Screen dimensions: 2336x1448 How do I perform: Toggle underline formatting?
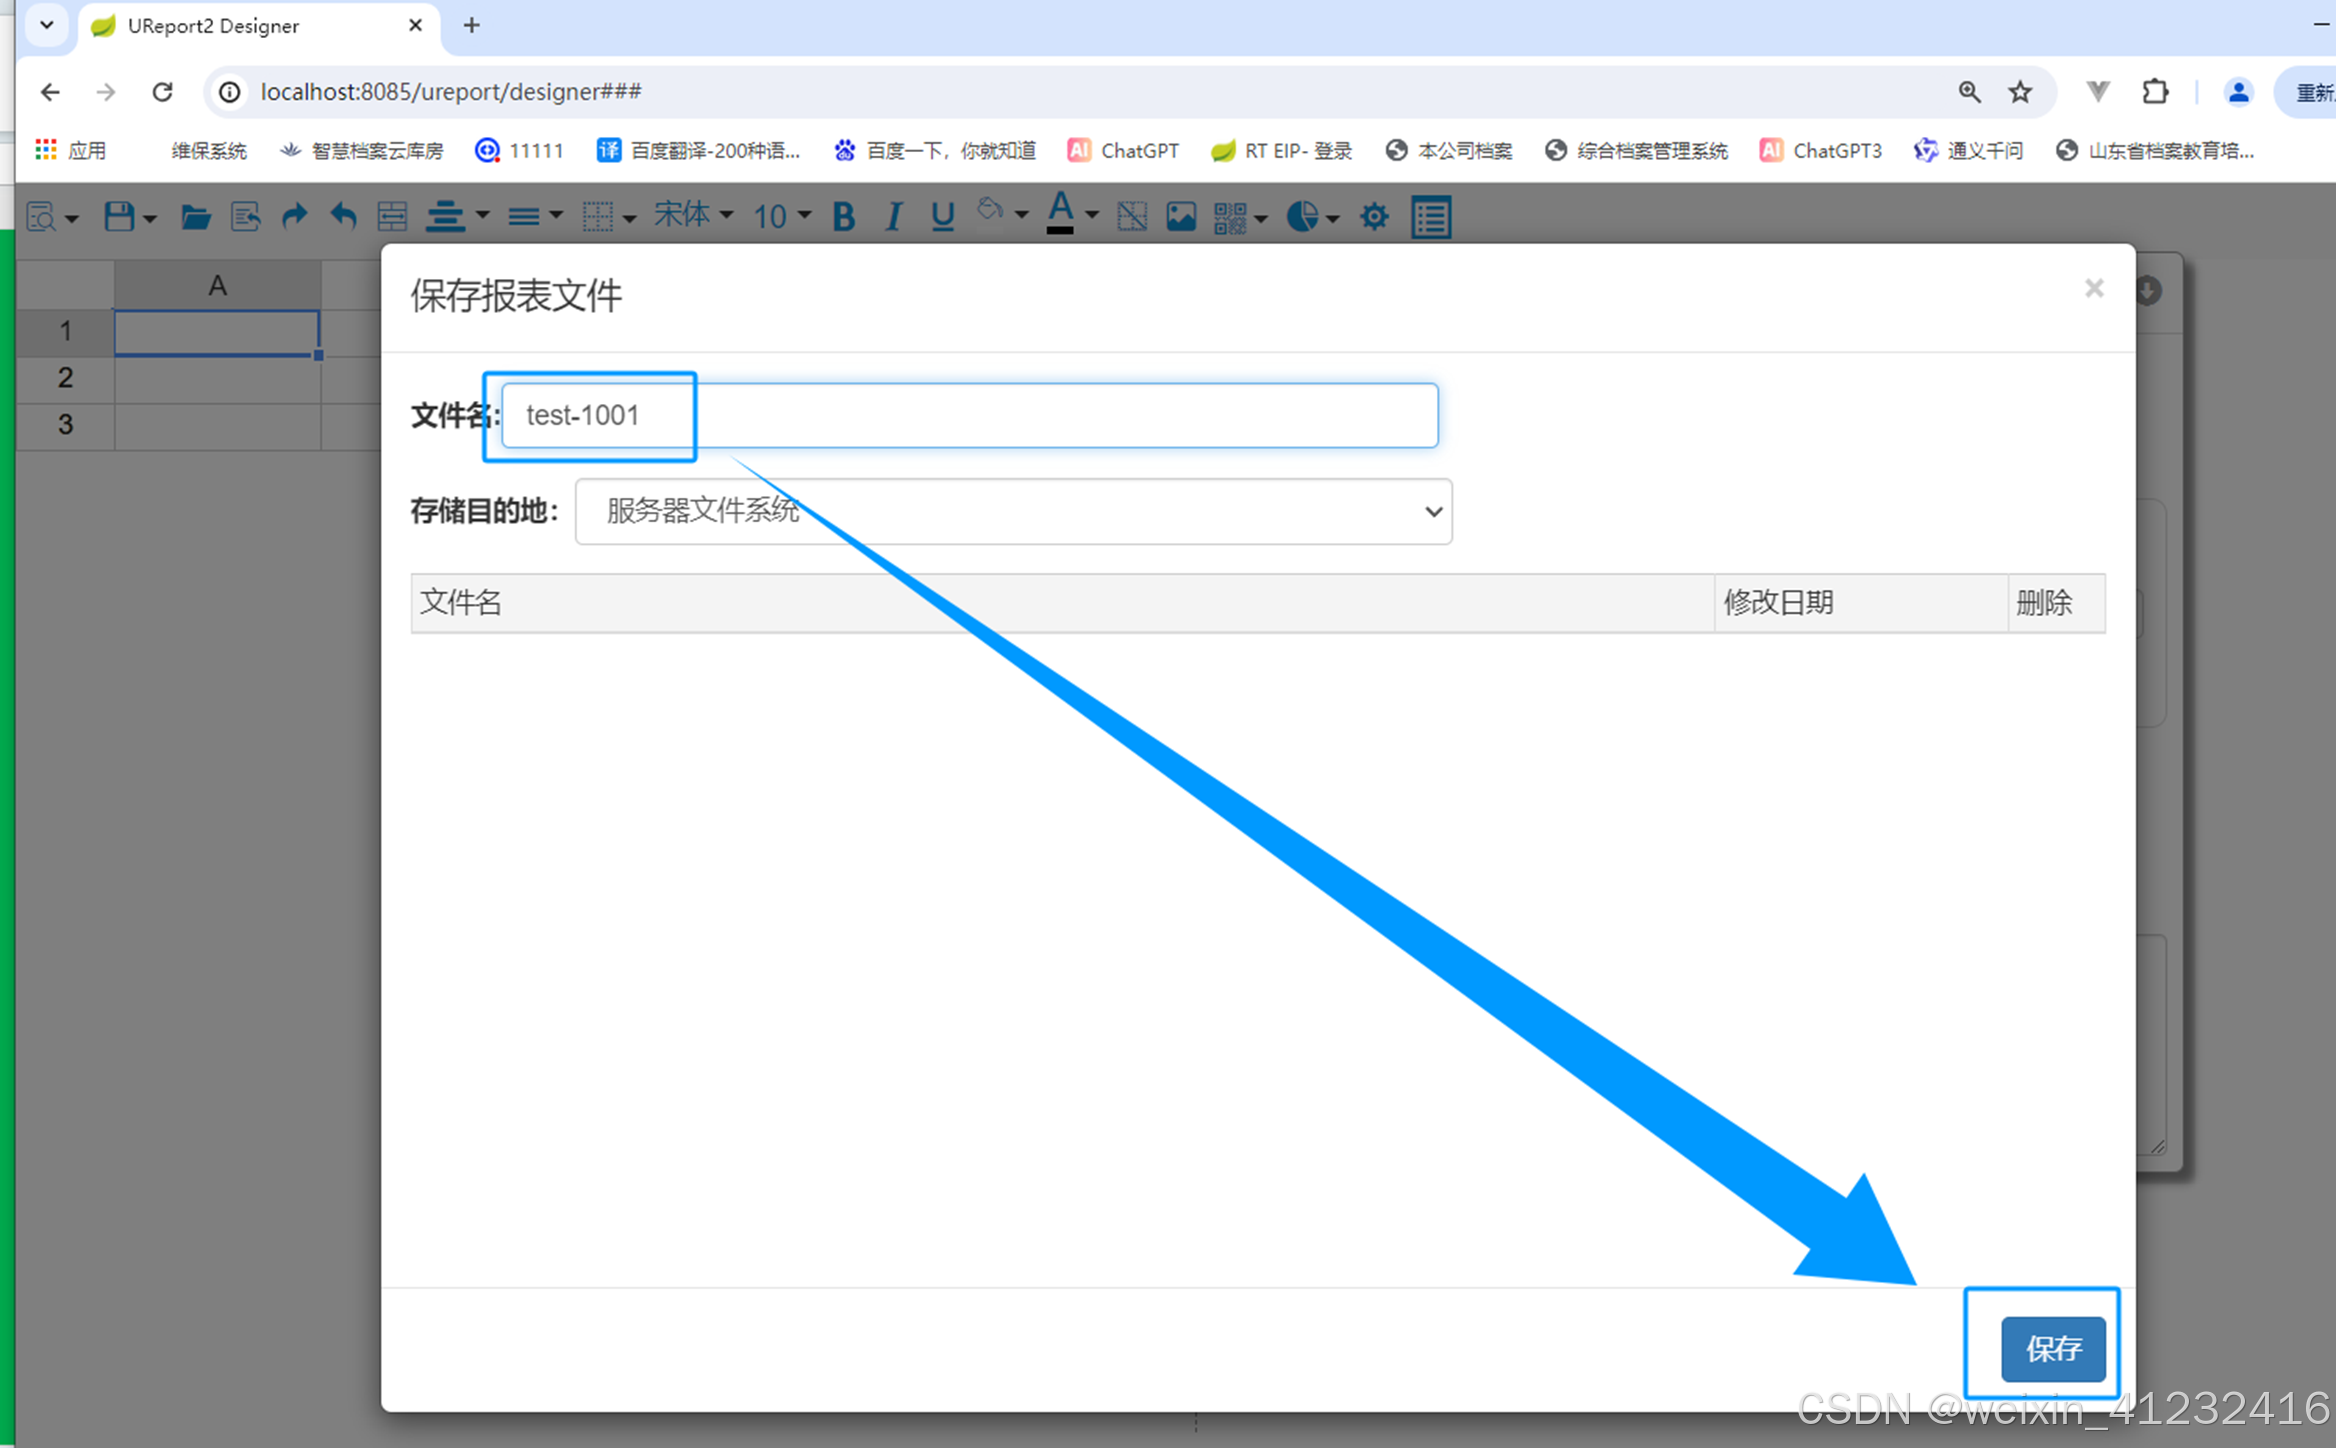[x=941, y=216]
